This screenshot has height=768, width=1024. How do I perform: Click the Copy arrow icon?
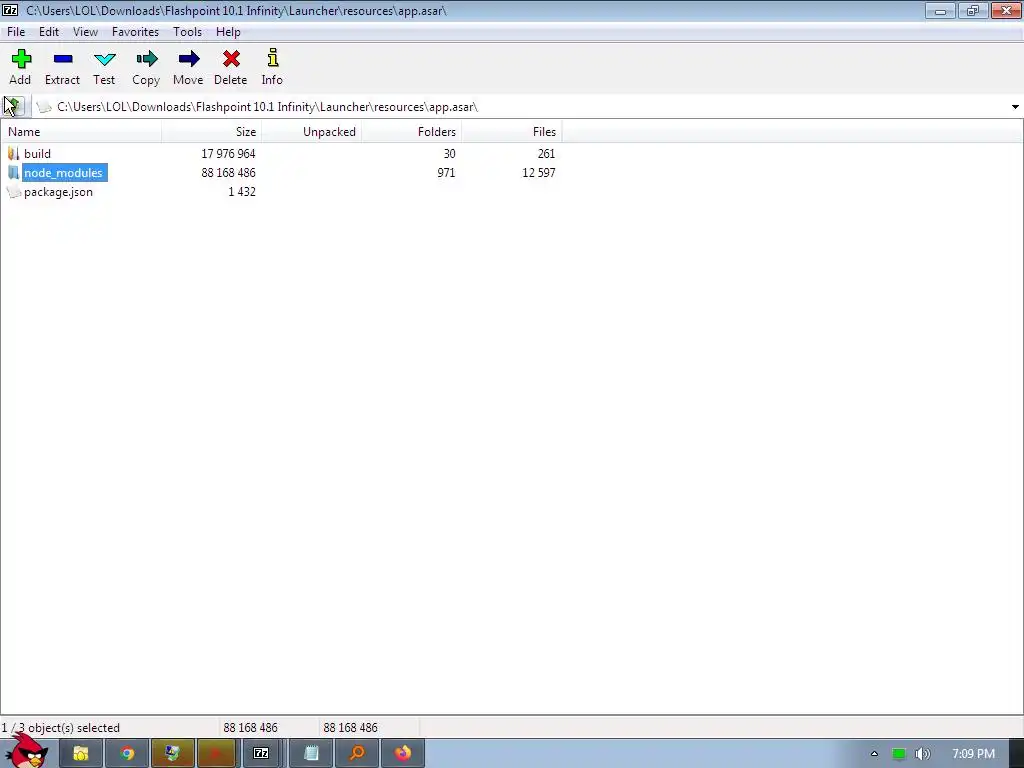(146, 59)
